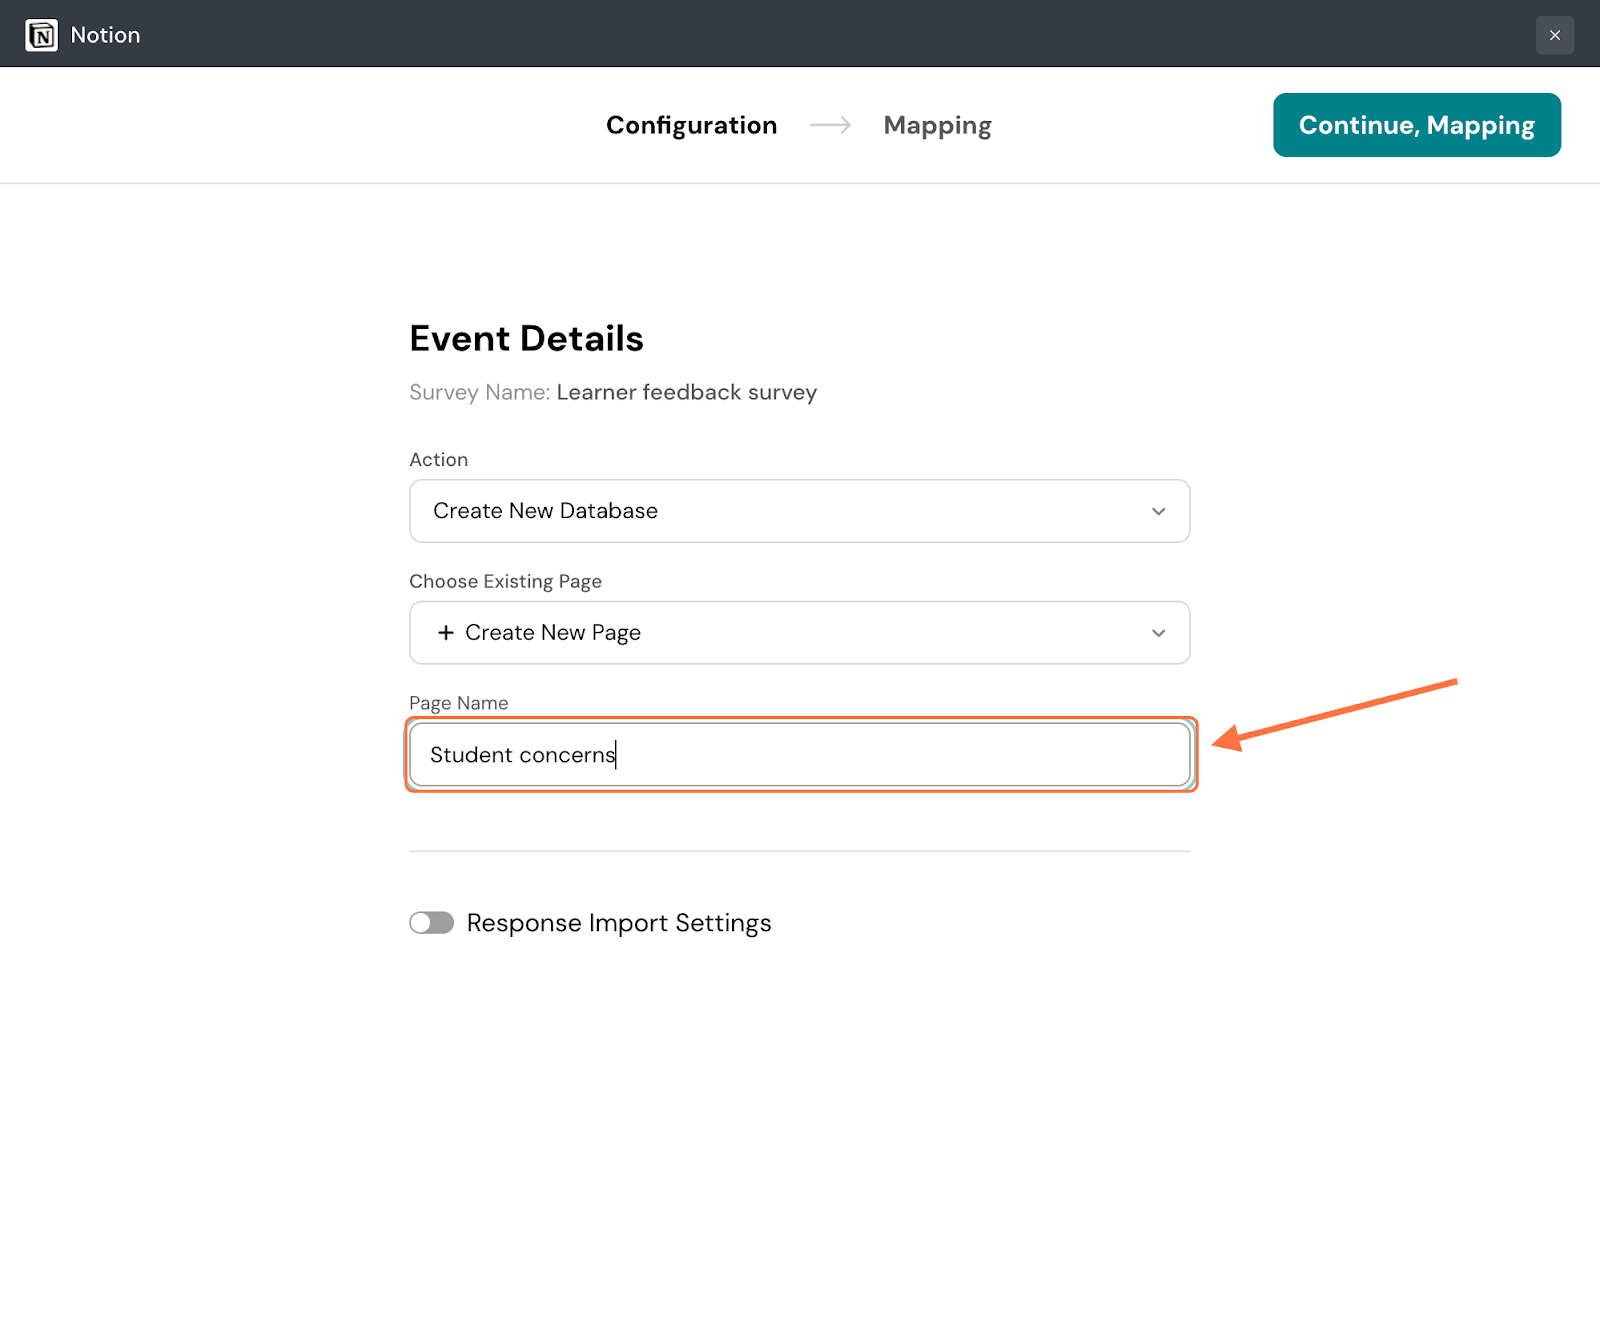
Task: Switch to the Mapping step
Action: point(937,125)
